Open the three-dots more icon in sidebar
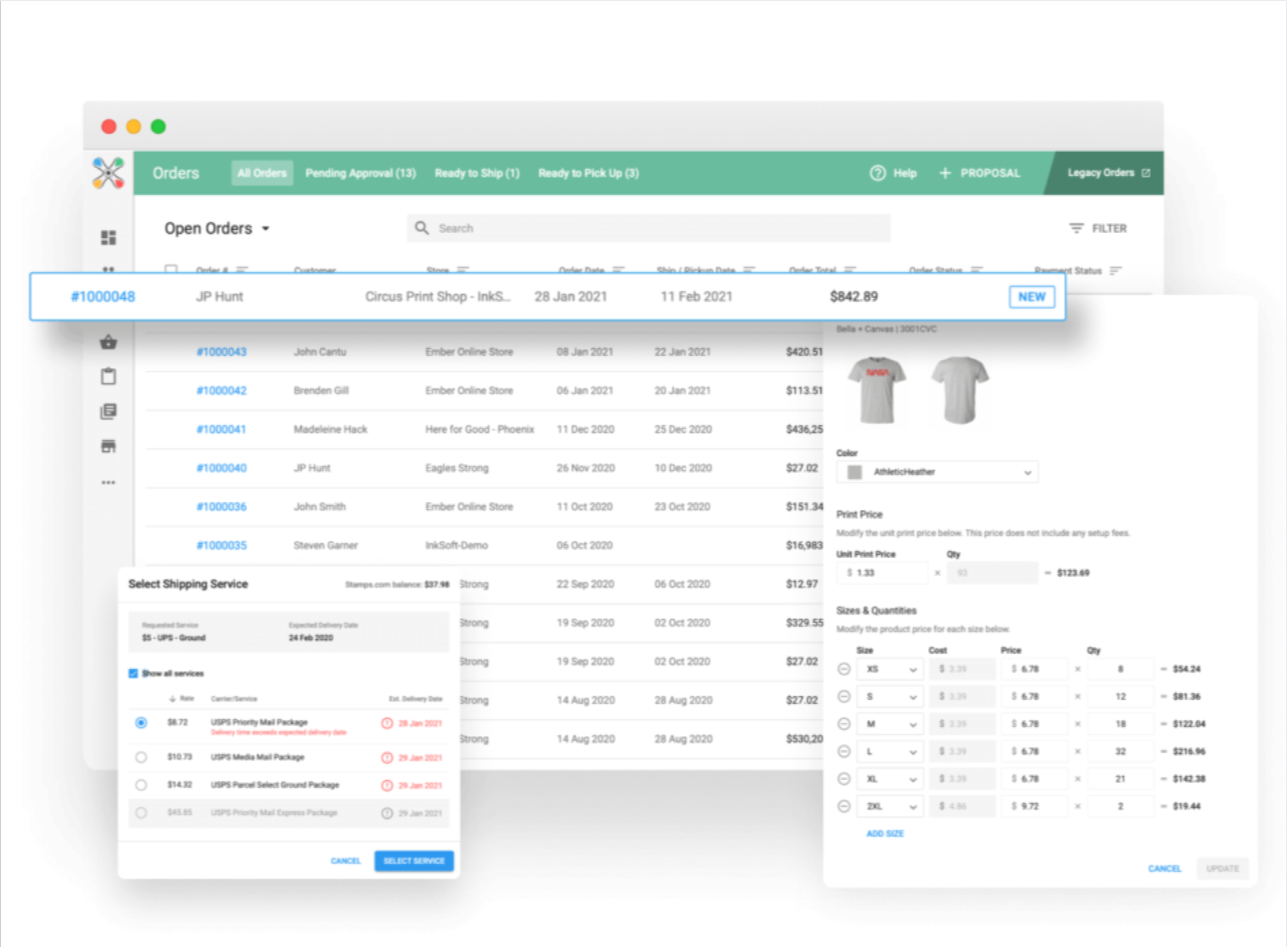 pos(108,482)
